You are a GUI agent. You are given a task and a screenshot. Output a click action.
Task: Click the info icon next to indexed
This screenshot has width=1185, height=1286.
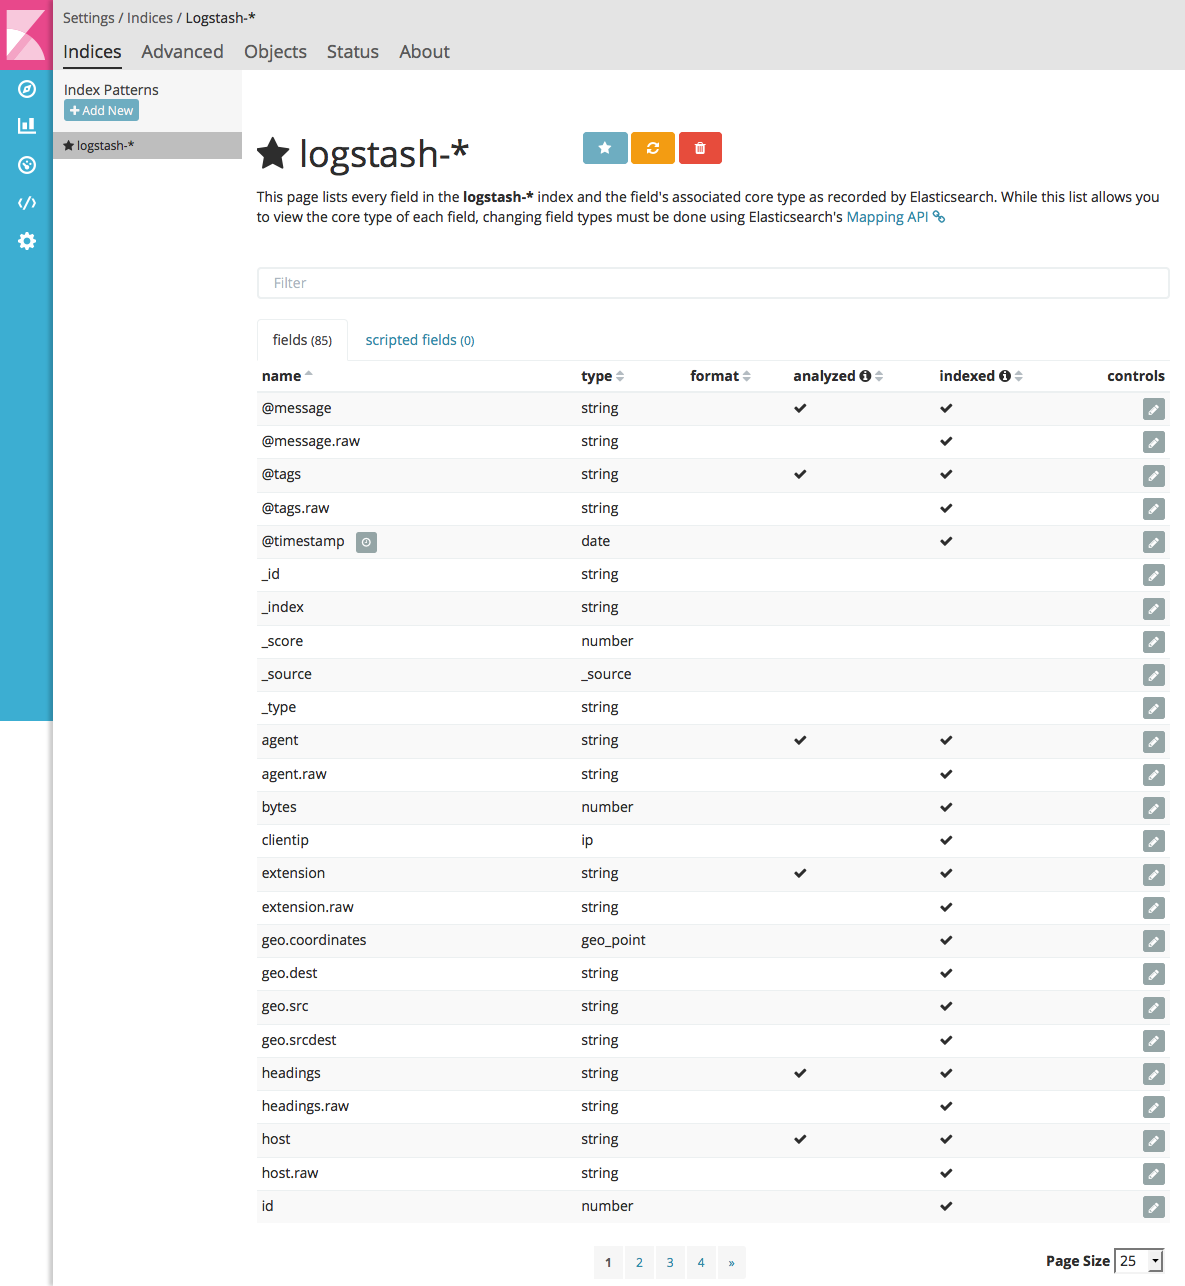pyautogui.click(x=1005, y=376)
